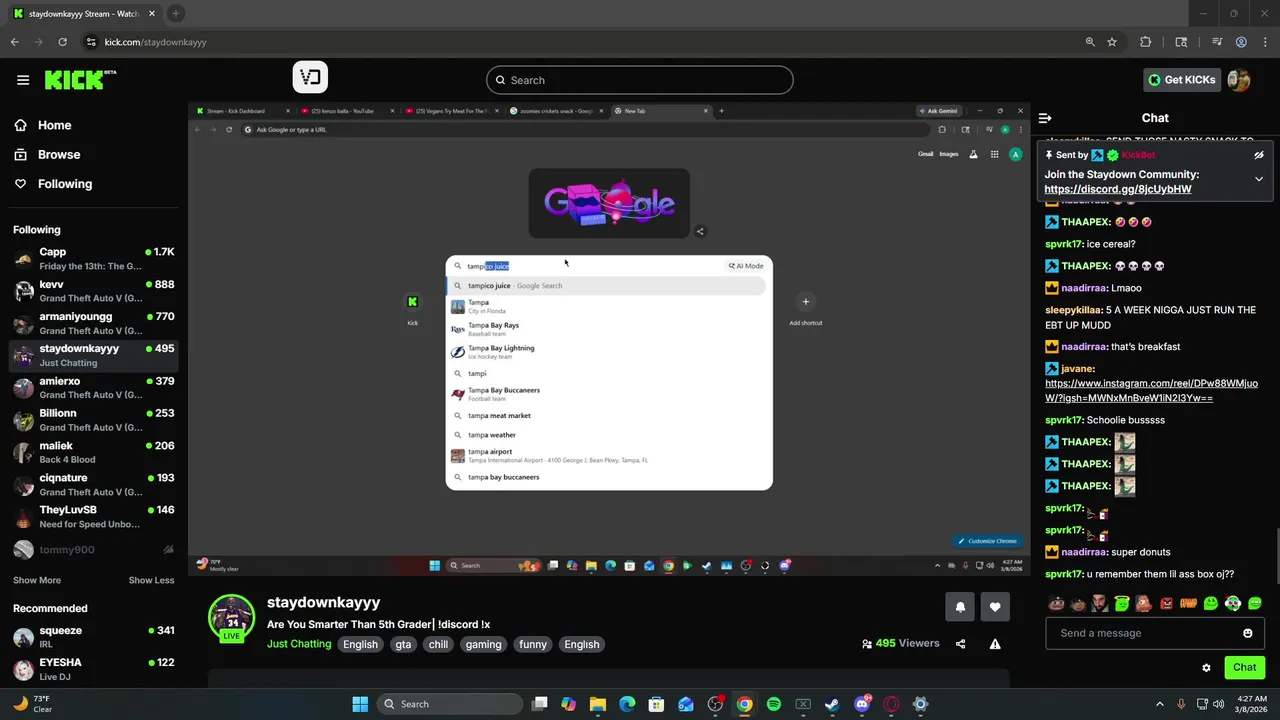Insert the headphones green emote
The image size is (1280, 720).
(1233, 603)
